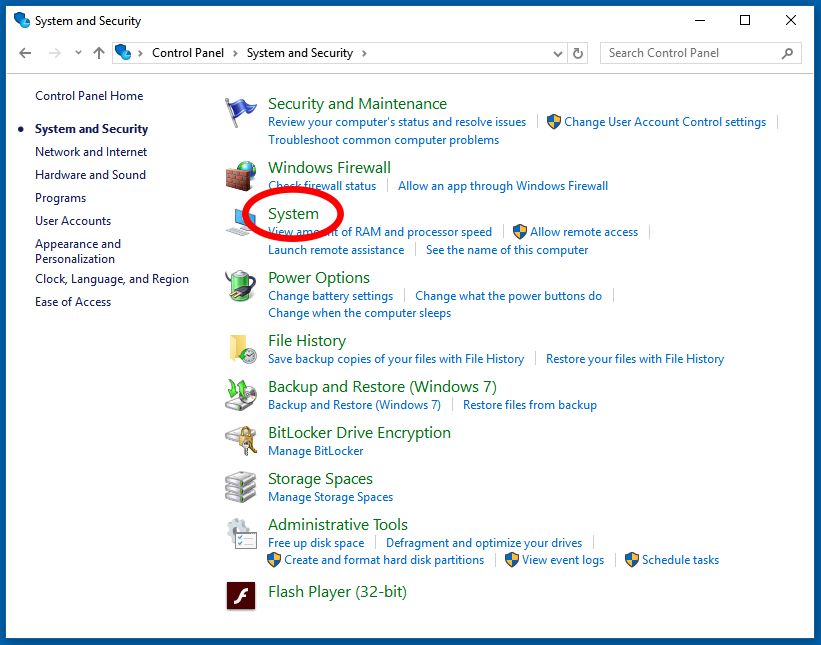The image size is (821, 645).
Task: Create and format hard disk partitions
Action: coord(384,560)
